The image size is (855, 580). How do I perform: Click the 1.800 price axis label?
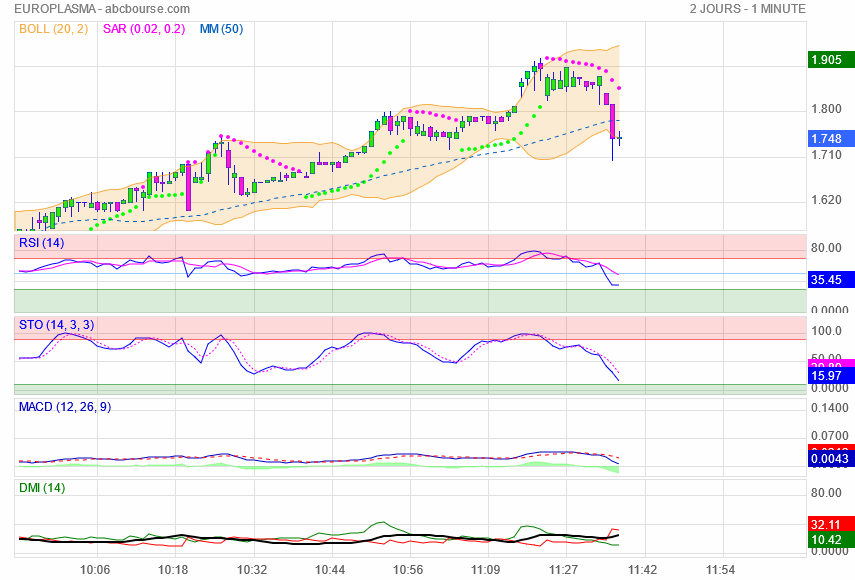826,109
